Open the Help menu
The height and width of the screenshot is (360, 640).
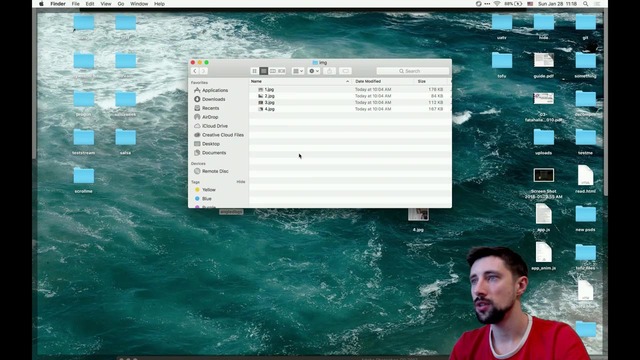[159, 4]
